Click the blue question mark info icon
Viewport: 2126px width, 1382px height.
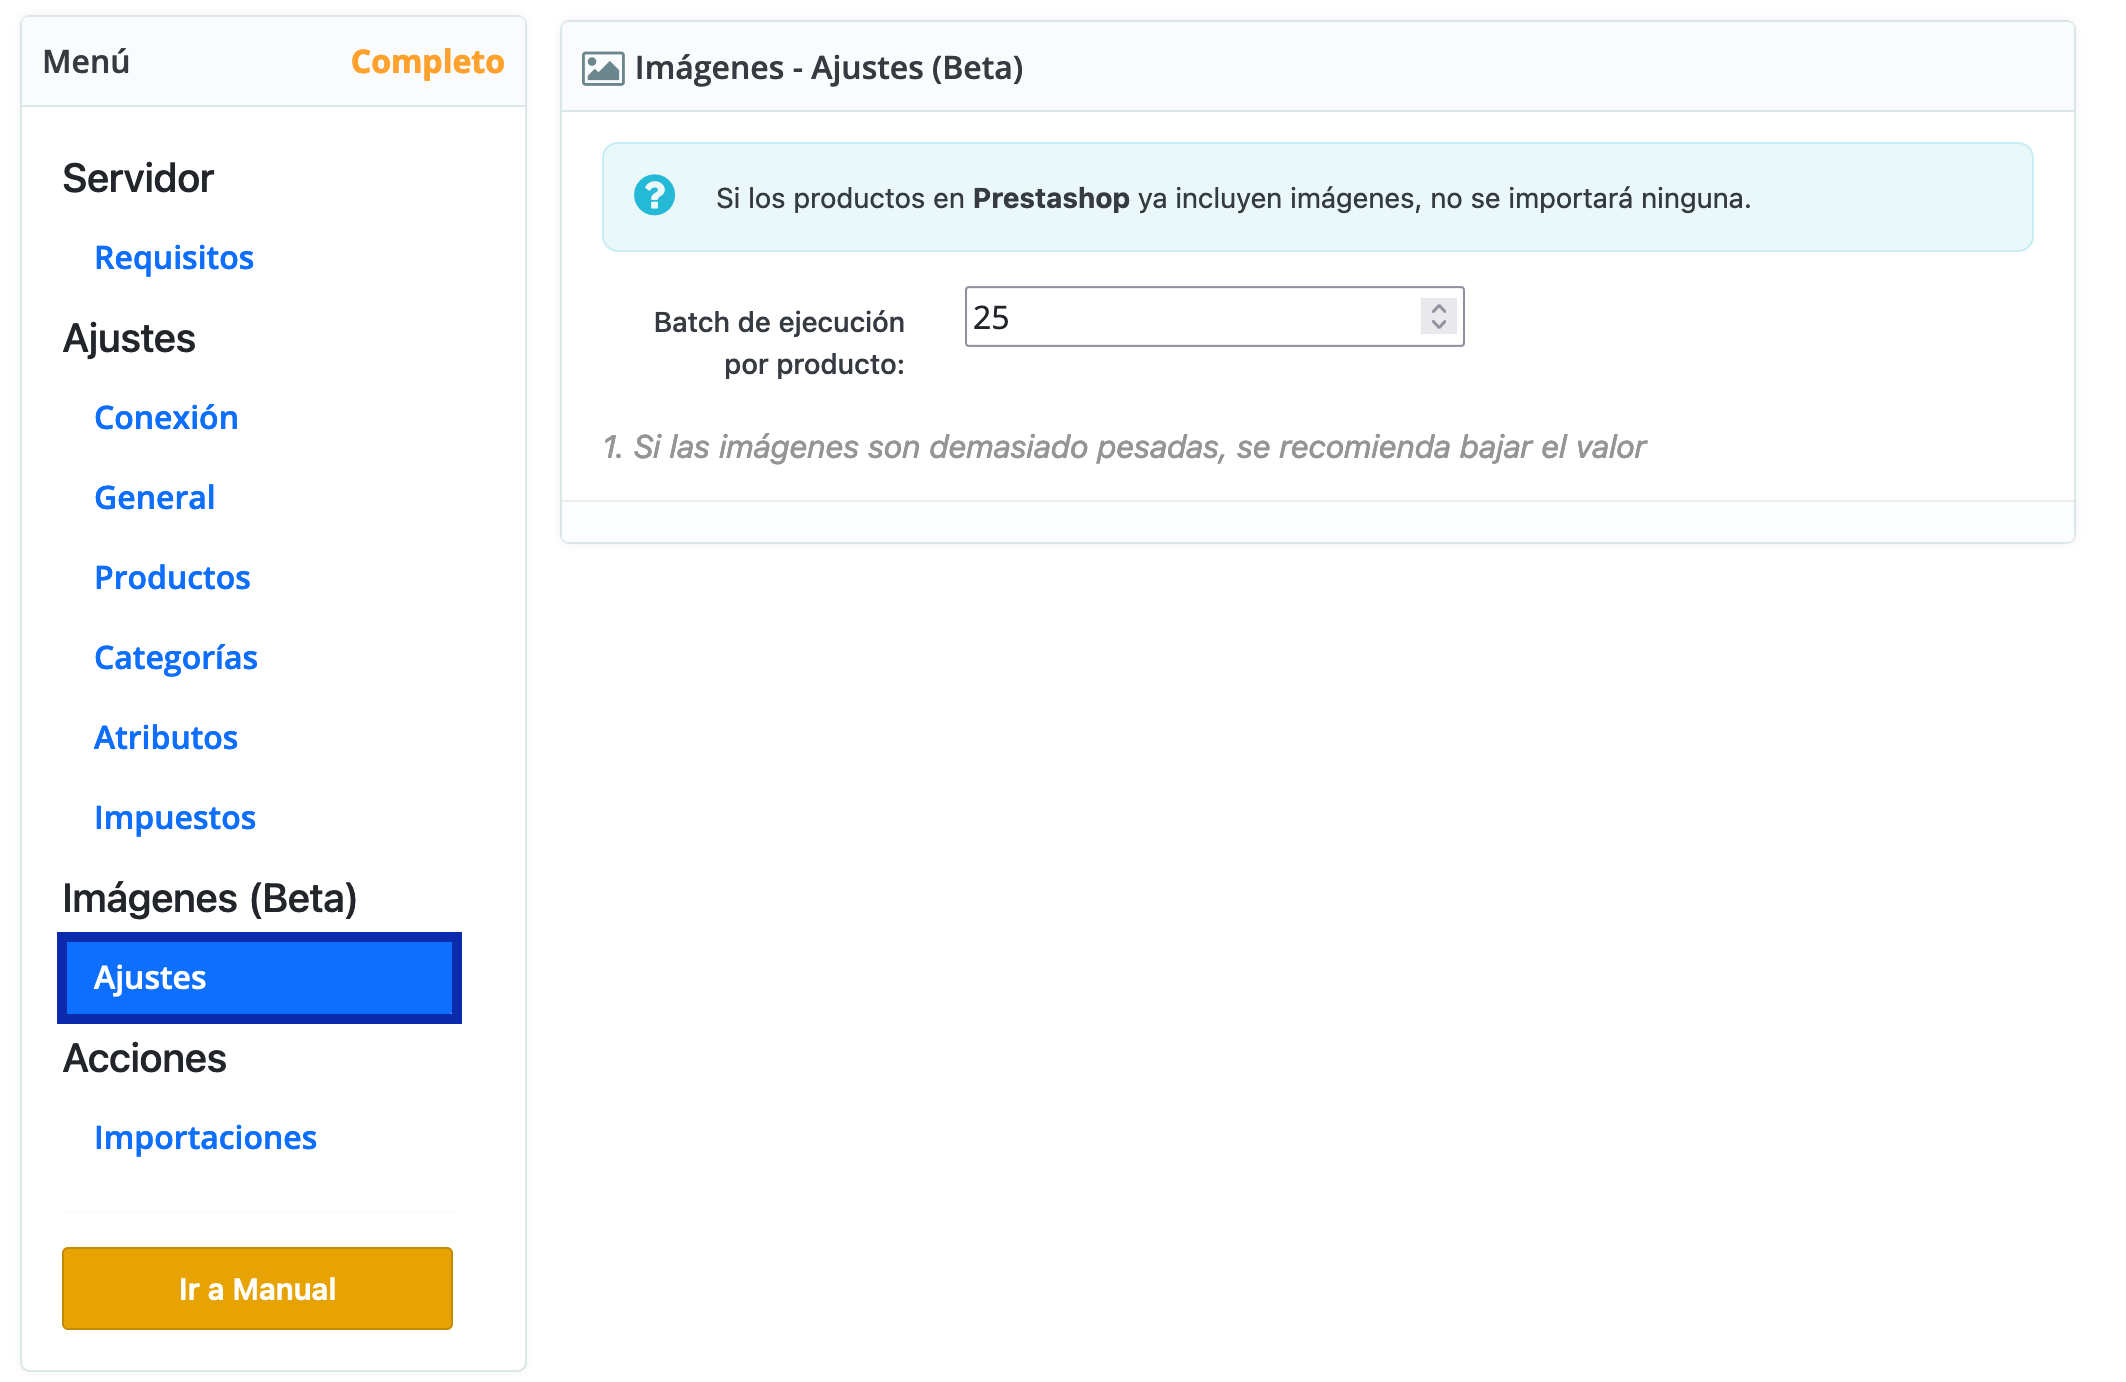pyautogui.click(x=655, y=195)
